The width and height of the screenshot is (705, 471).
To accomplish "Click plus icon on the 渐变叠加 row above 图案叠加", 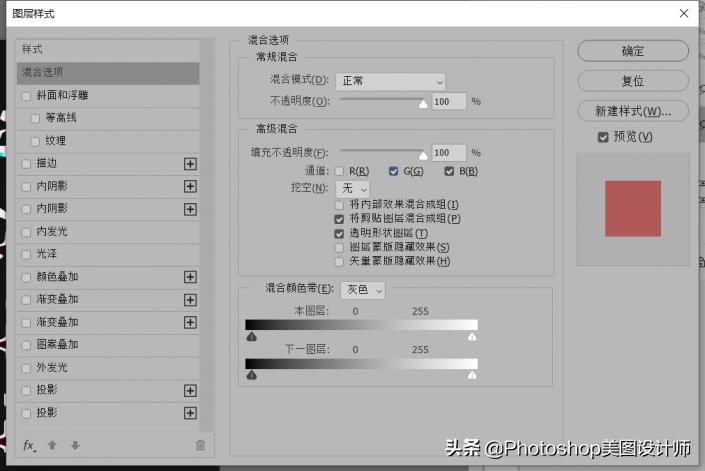I will click(x=190, y=322).
